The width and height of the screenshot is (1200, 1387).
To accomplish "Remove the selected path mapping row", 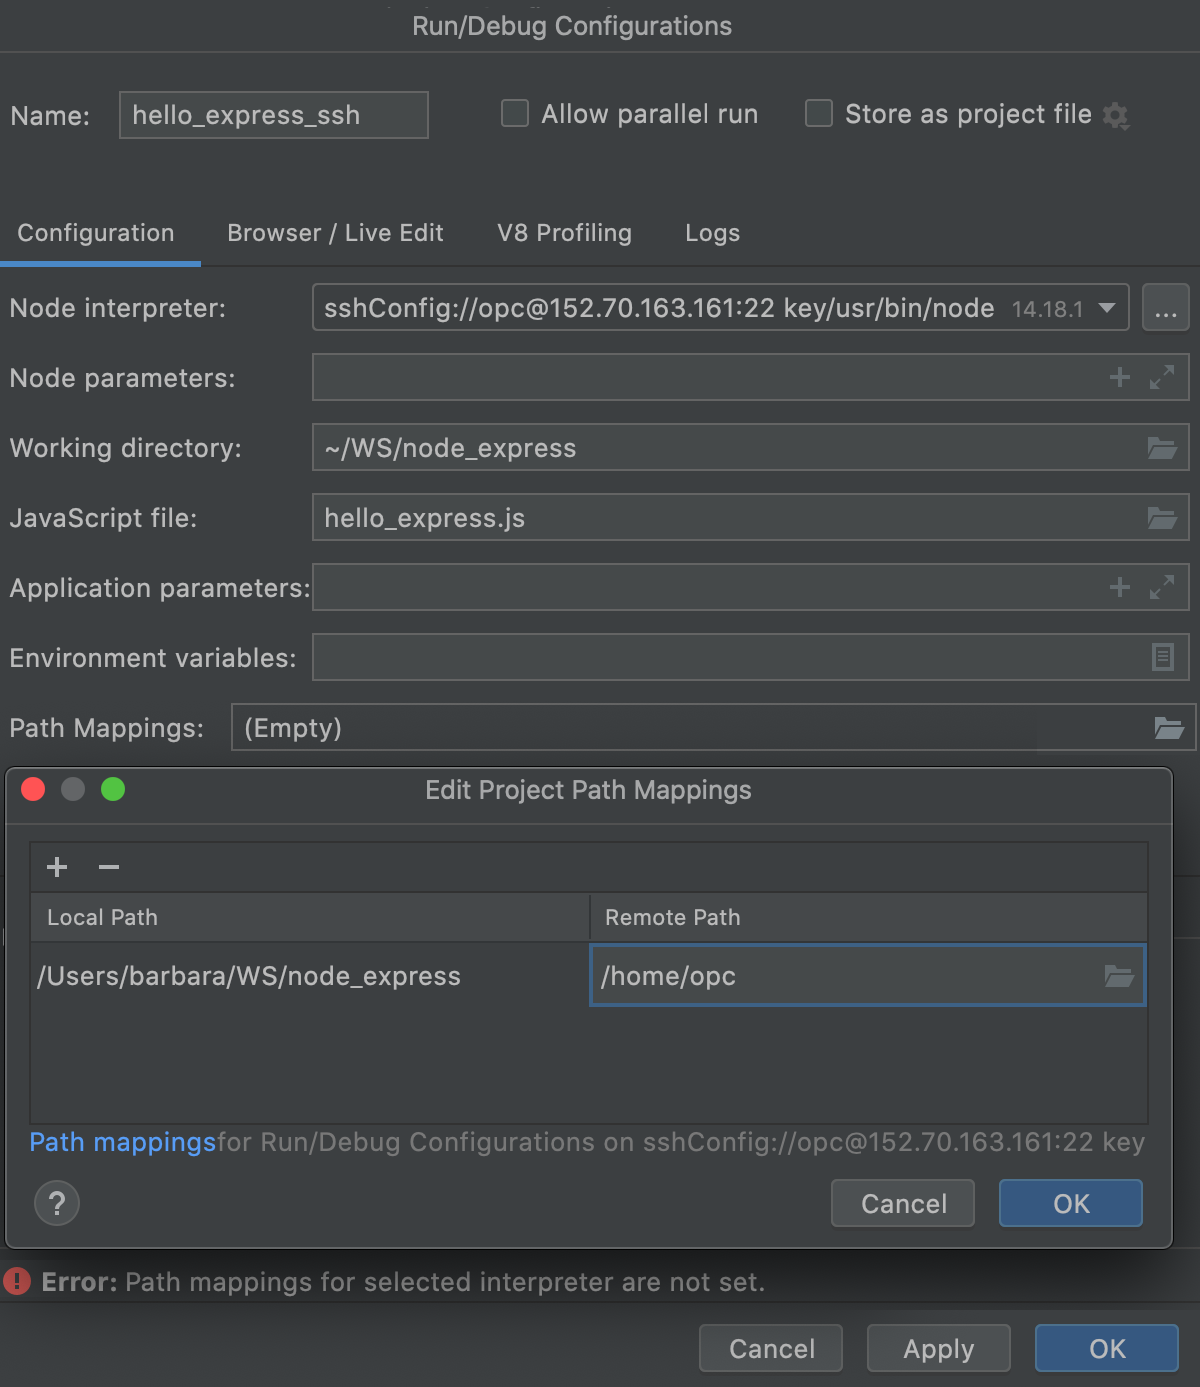I will click(108, 867).
